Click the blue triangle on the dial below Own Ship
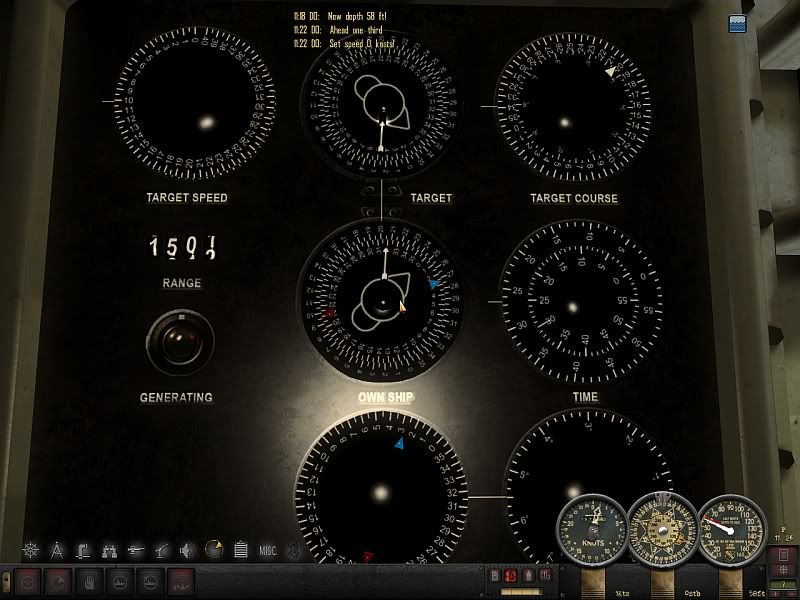The height and width of the screenshot is (600, 800). (399, 443)
